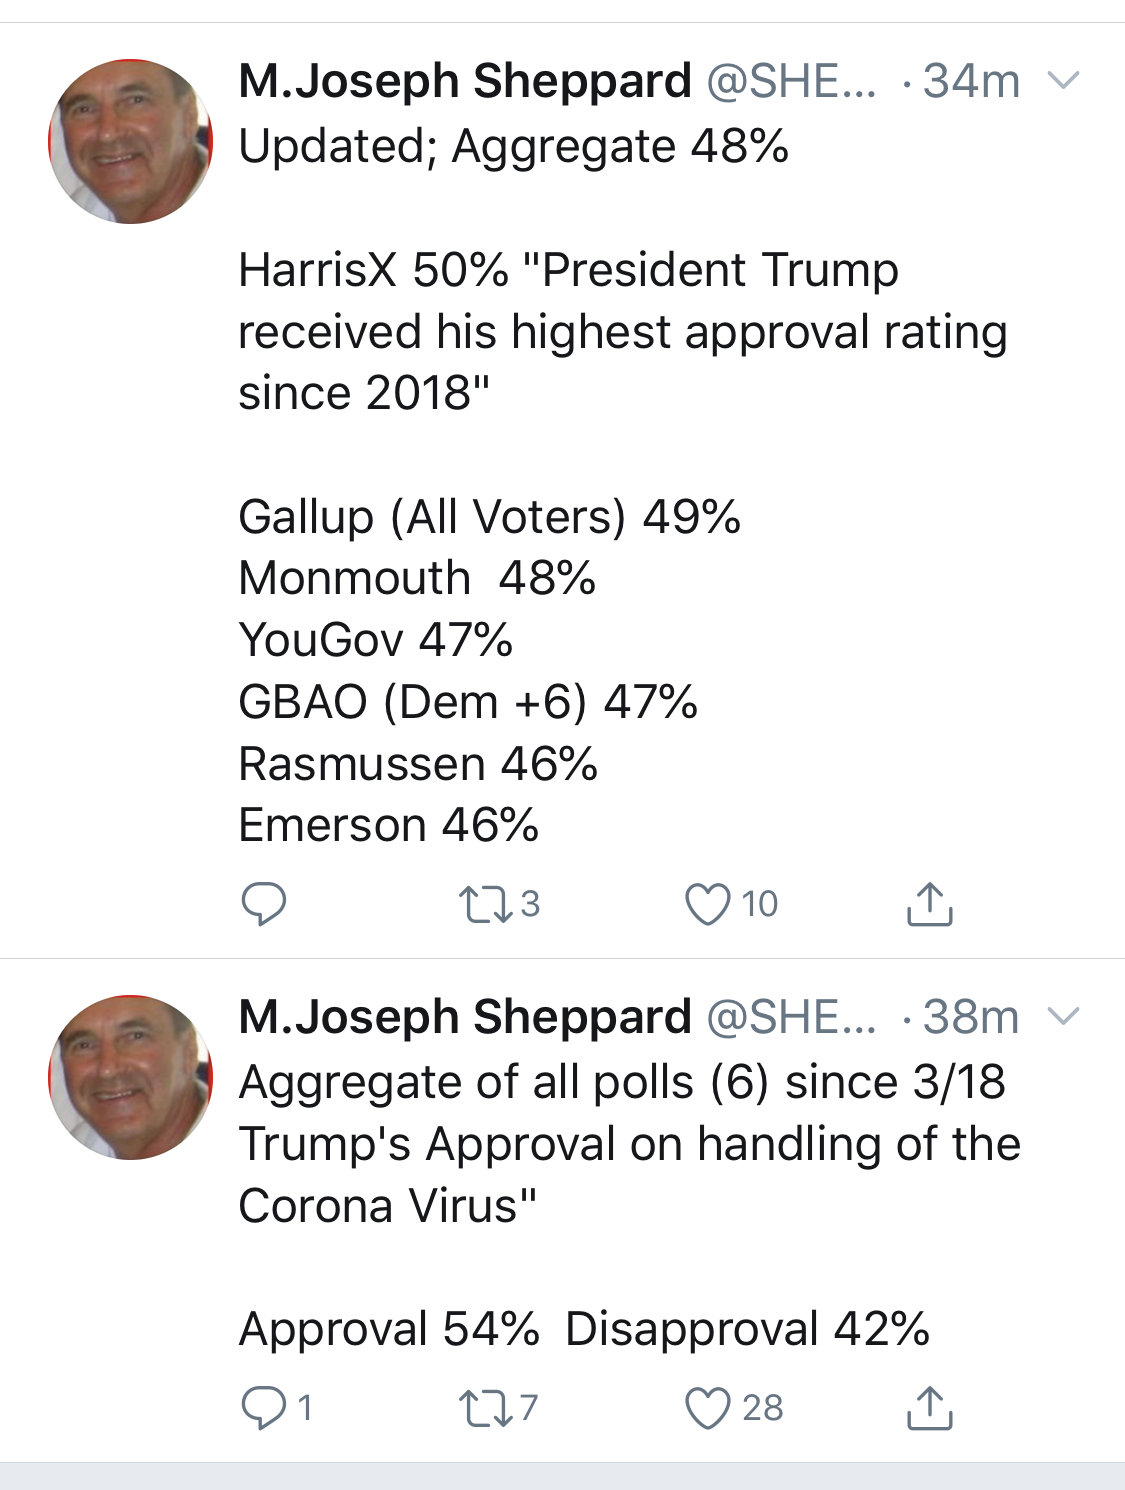
Task: Open the tweet via its 38m timestamp
Action: click(x=970, y=1017)
